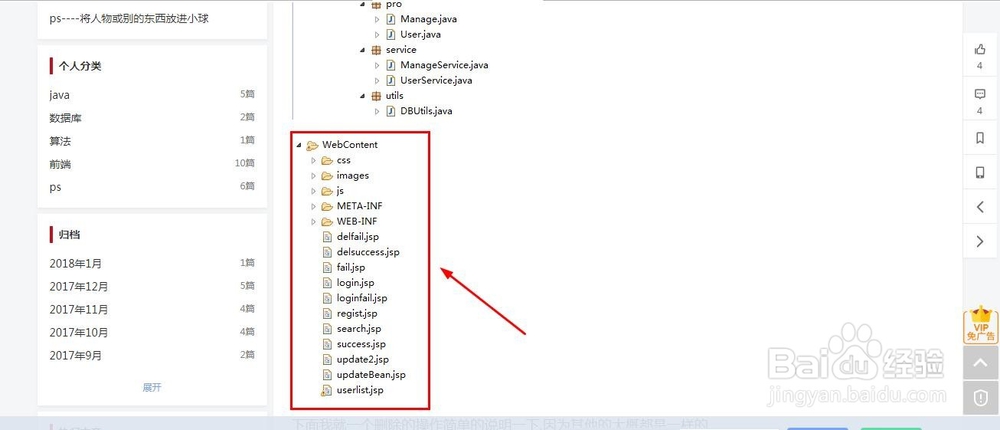The height and width of the screenshot is (430, 1000).
Task: Open the comments speech bubble icon
Action: [980, 94]
